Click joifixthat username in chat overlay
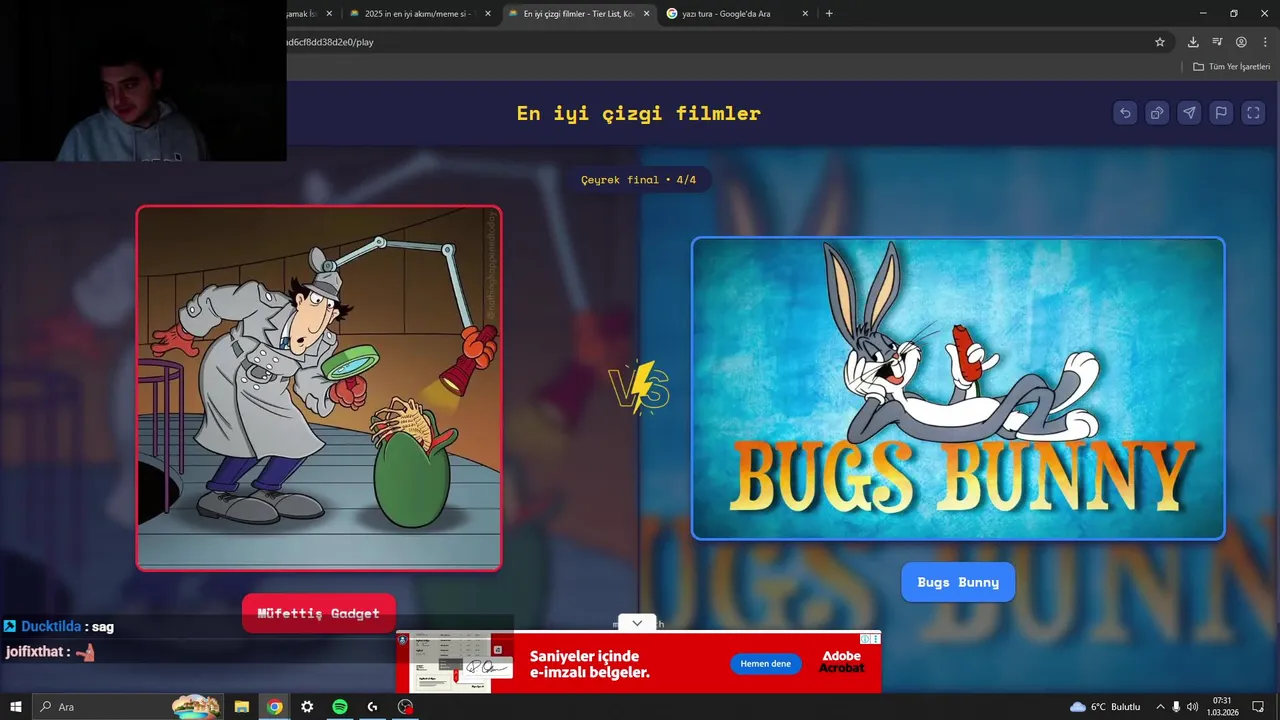This screenshot has height=720, width=1280. (x=34, y=651)
